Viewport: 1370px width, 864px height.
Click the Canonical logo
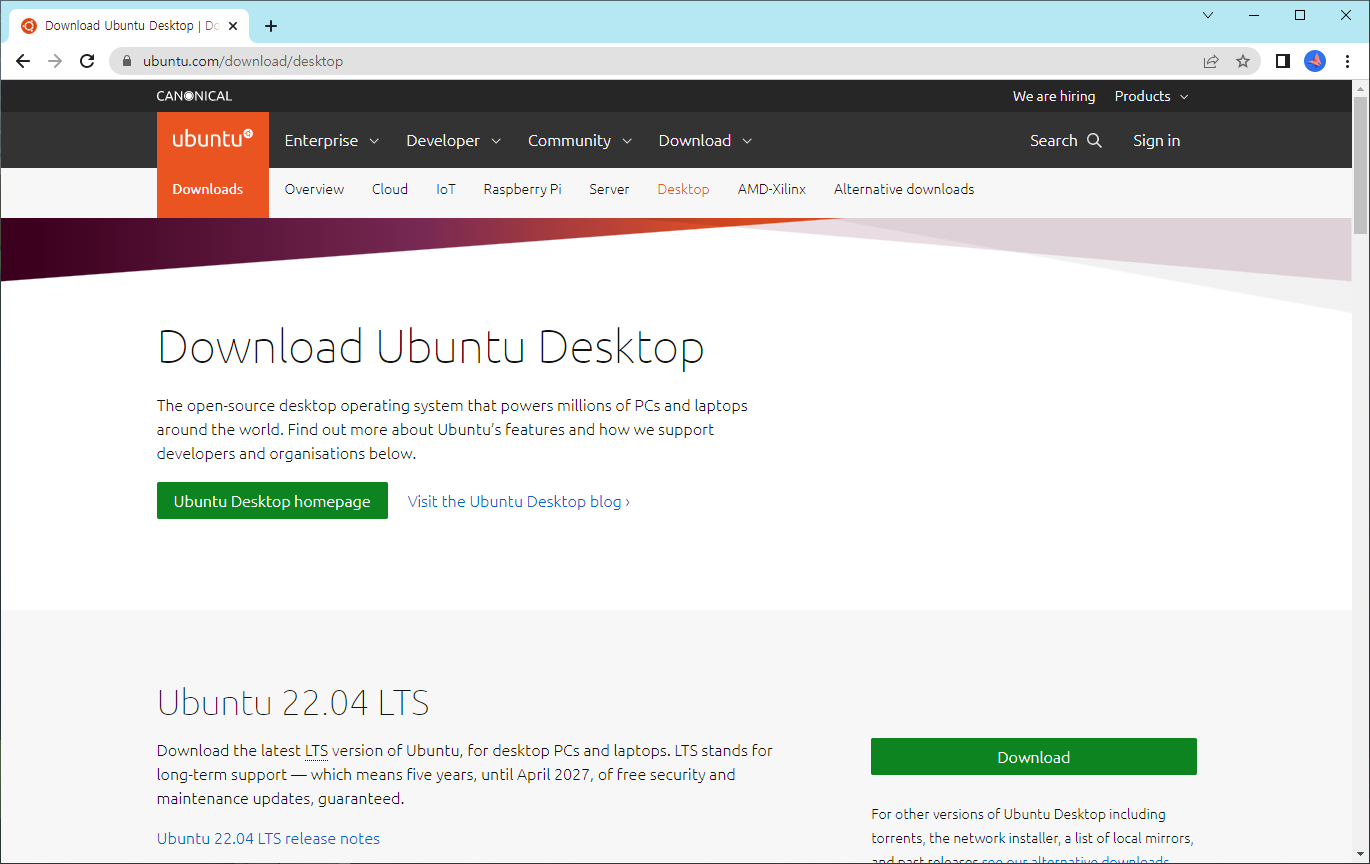(194, 96)
